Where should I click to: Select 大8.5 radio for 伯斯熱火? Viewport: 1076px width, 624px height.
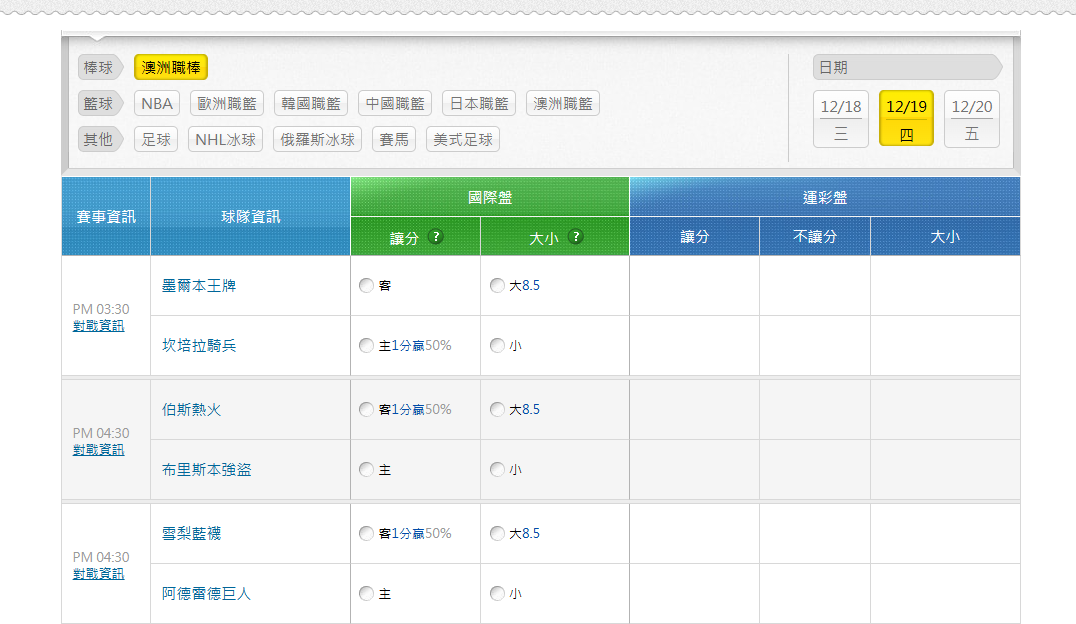[498, 410]
